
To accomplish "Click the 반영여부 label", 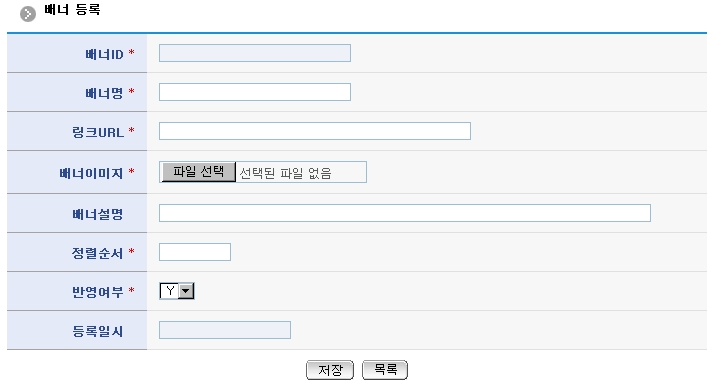I will (97, 292).
